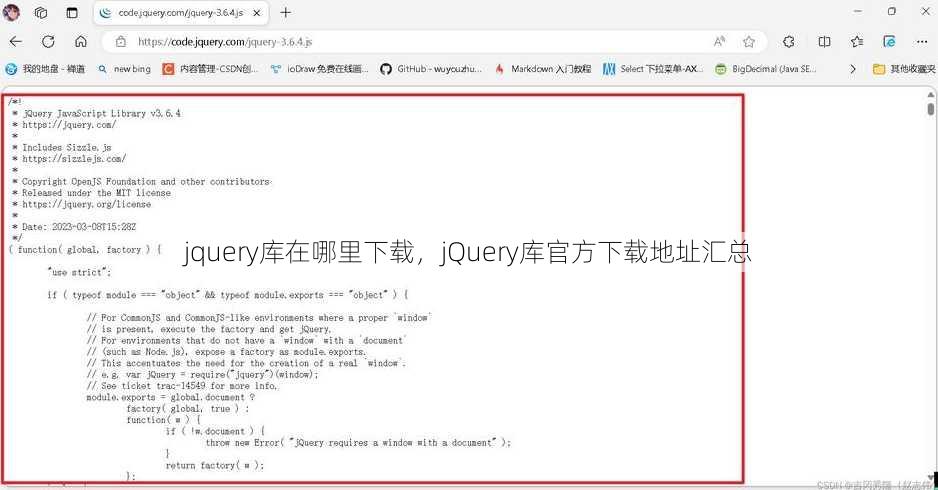This screenshot has height=490, width=938.
Task: Click the Date: 2023-03-08T15:28Z line
Action: [79, 227]
